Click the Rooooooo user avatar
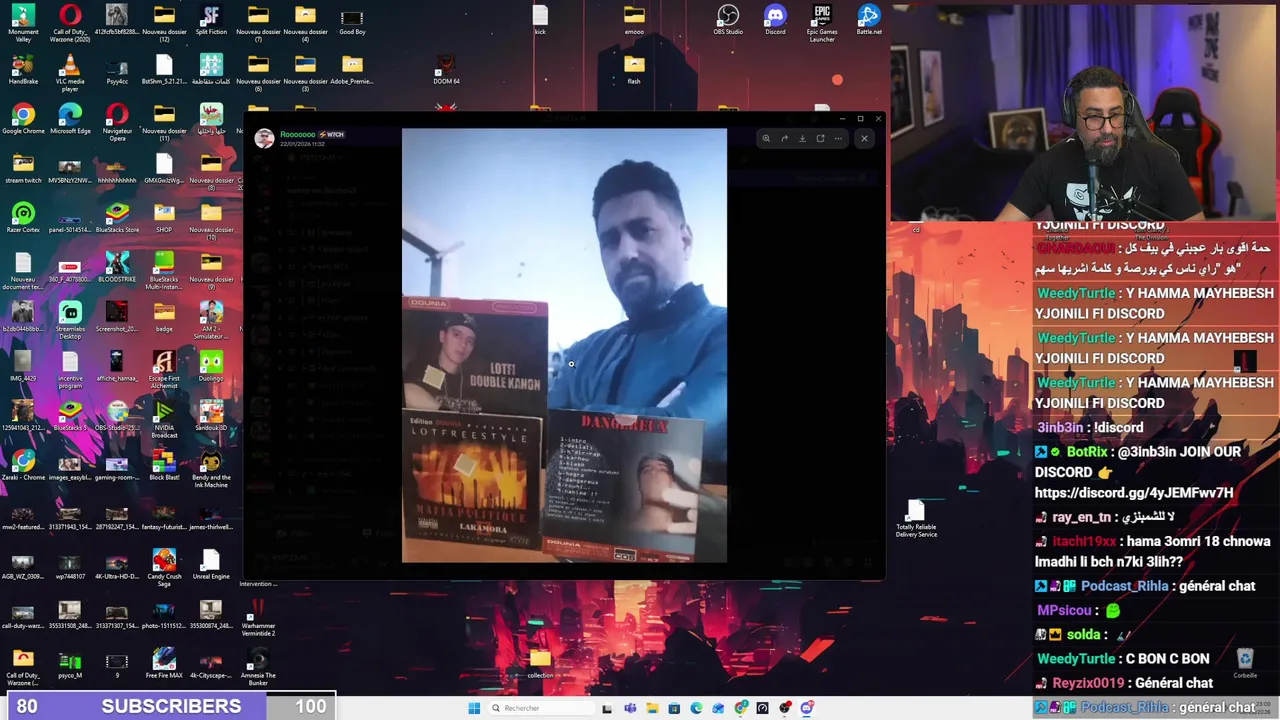This screenshot has width=1280, height=720. pos(264,138)
